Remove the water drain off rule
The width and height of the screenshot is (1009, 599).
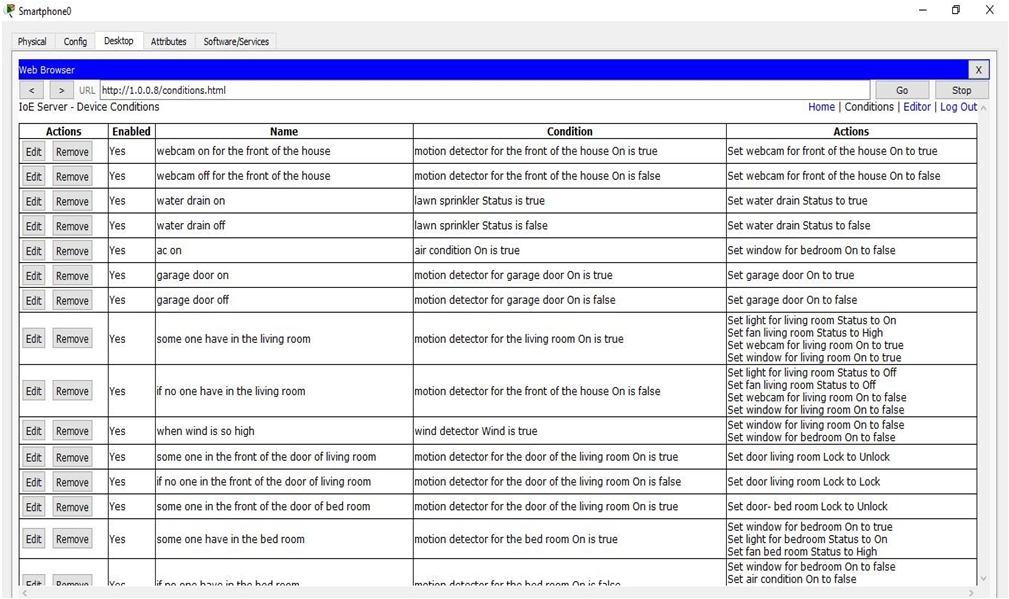[x=72, y=226]
